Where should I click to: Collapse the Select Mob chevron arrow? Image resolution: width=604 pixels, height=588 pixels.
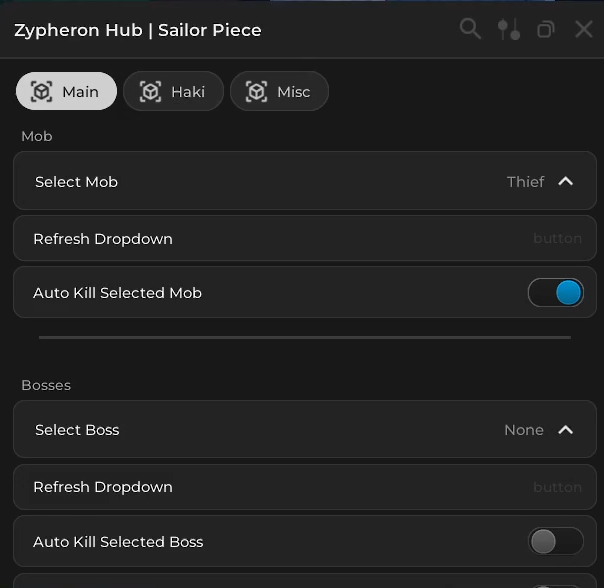pos(565,181)
